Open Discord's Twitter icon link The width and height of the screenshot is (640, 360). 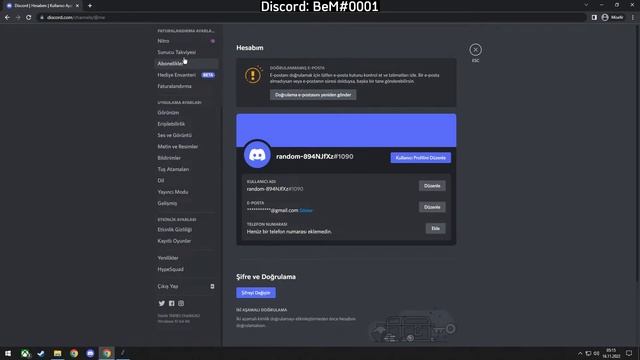pyautogui.click(x=162, y=303)
